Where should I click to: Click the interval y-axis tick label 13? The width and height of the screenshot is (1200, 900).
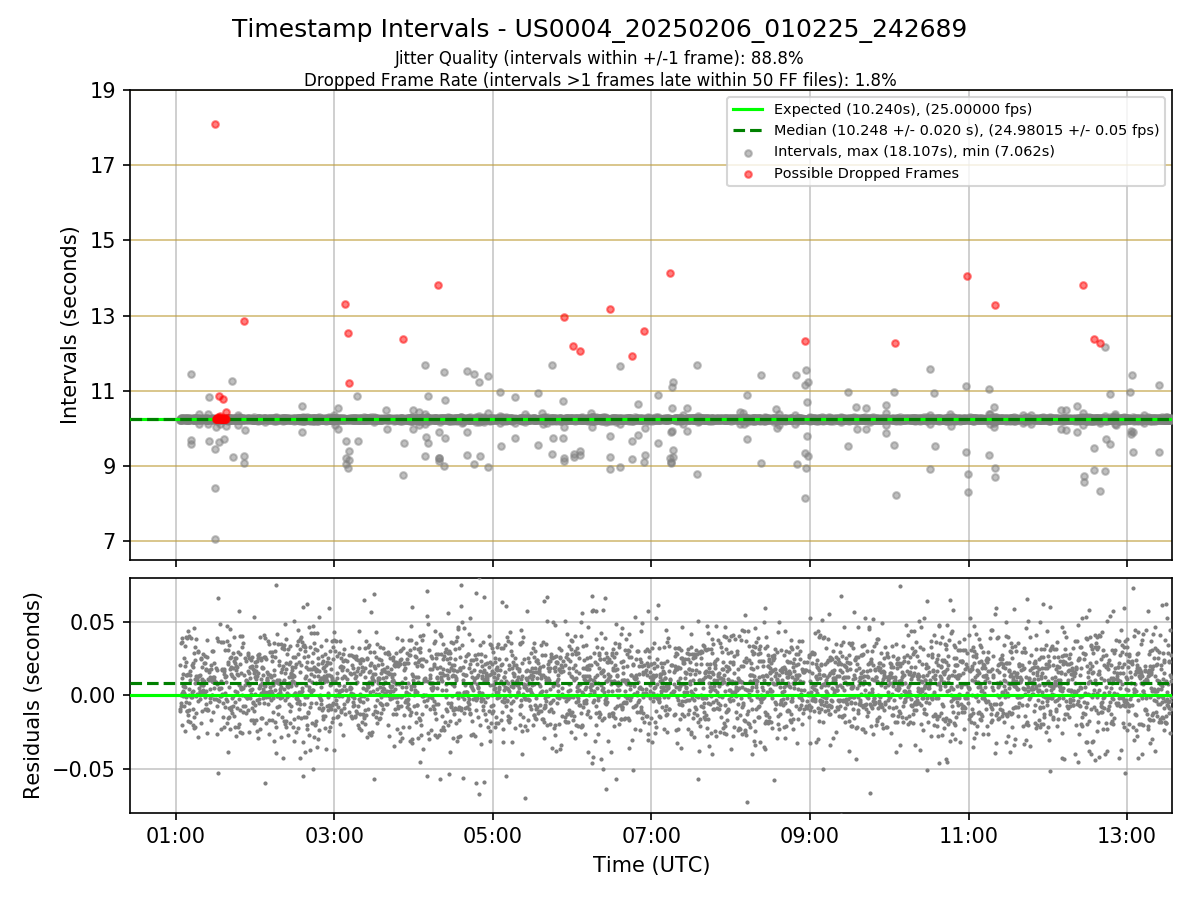point(105,316)
